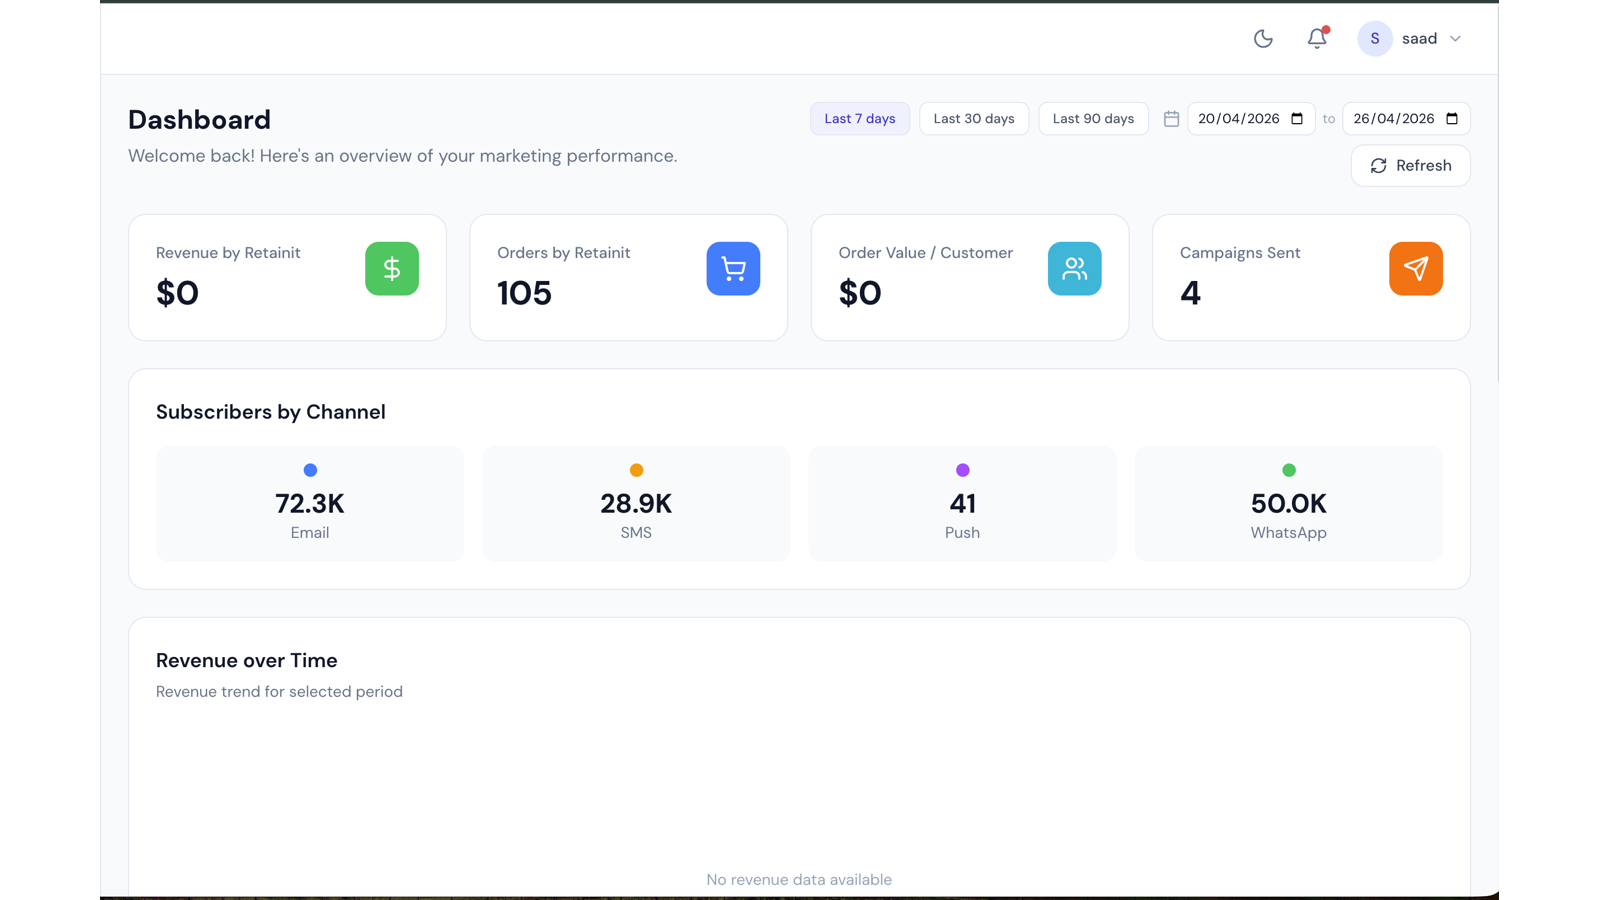1600x900 pixels.
Task: Toggle dark mode with the moon icon
Action: pyautogui.click(x=1263, y=39)
